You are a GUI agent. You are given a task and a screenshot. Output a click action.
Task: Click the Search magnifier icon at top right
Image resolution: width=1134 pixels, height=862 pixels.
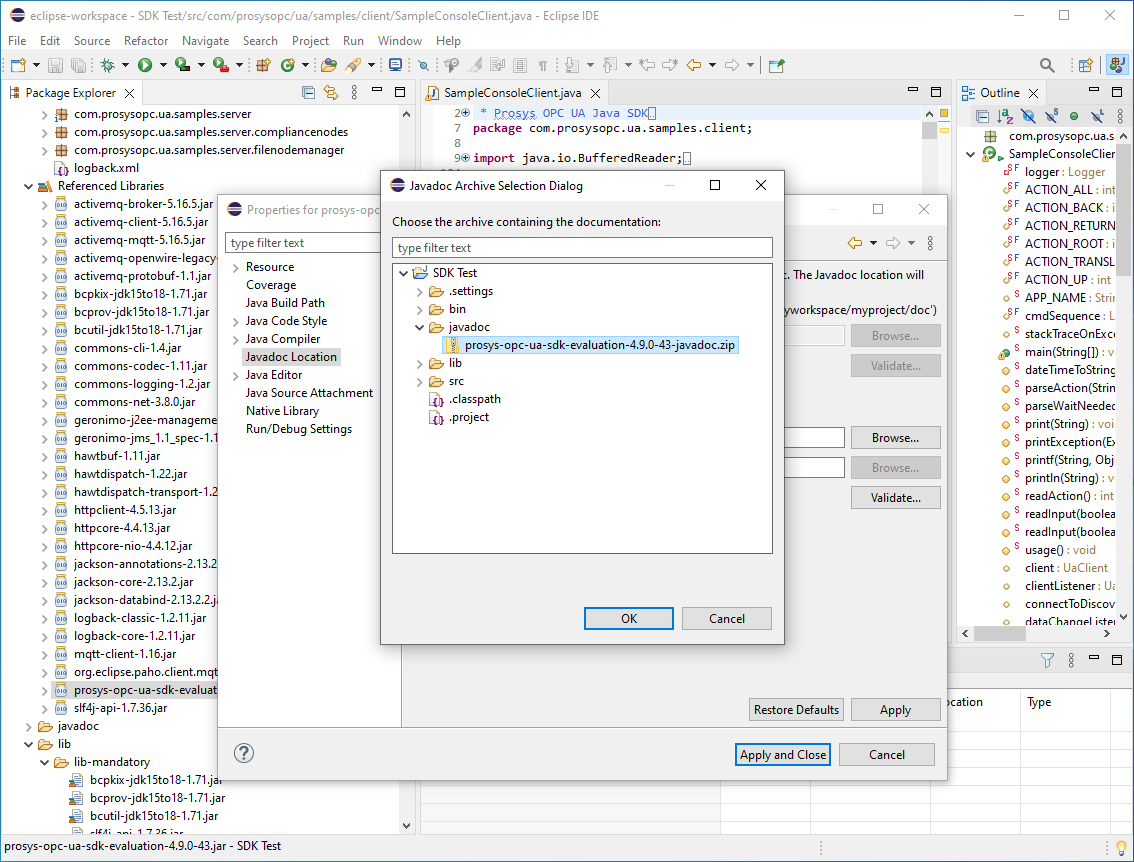pos(1047,65)
